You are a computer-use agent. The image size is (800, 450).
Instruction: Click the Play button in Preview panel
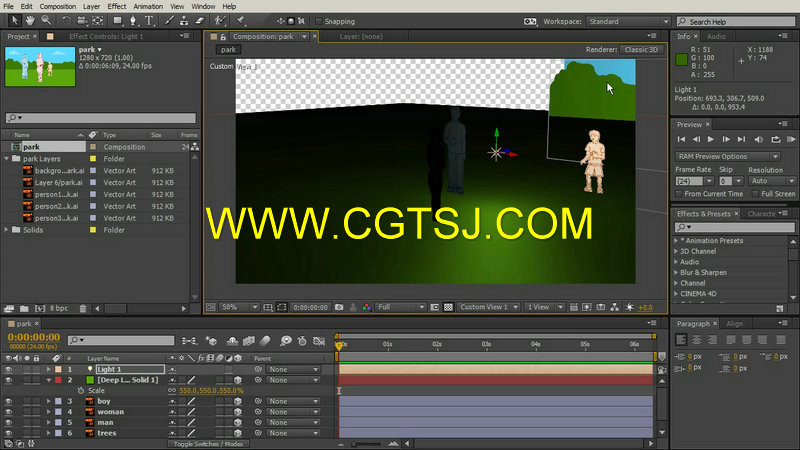tap(711, 139)
